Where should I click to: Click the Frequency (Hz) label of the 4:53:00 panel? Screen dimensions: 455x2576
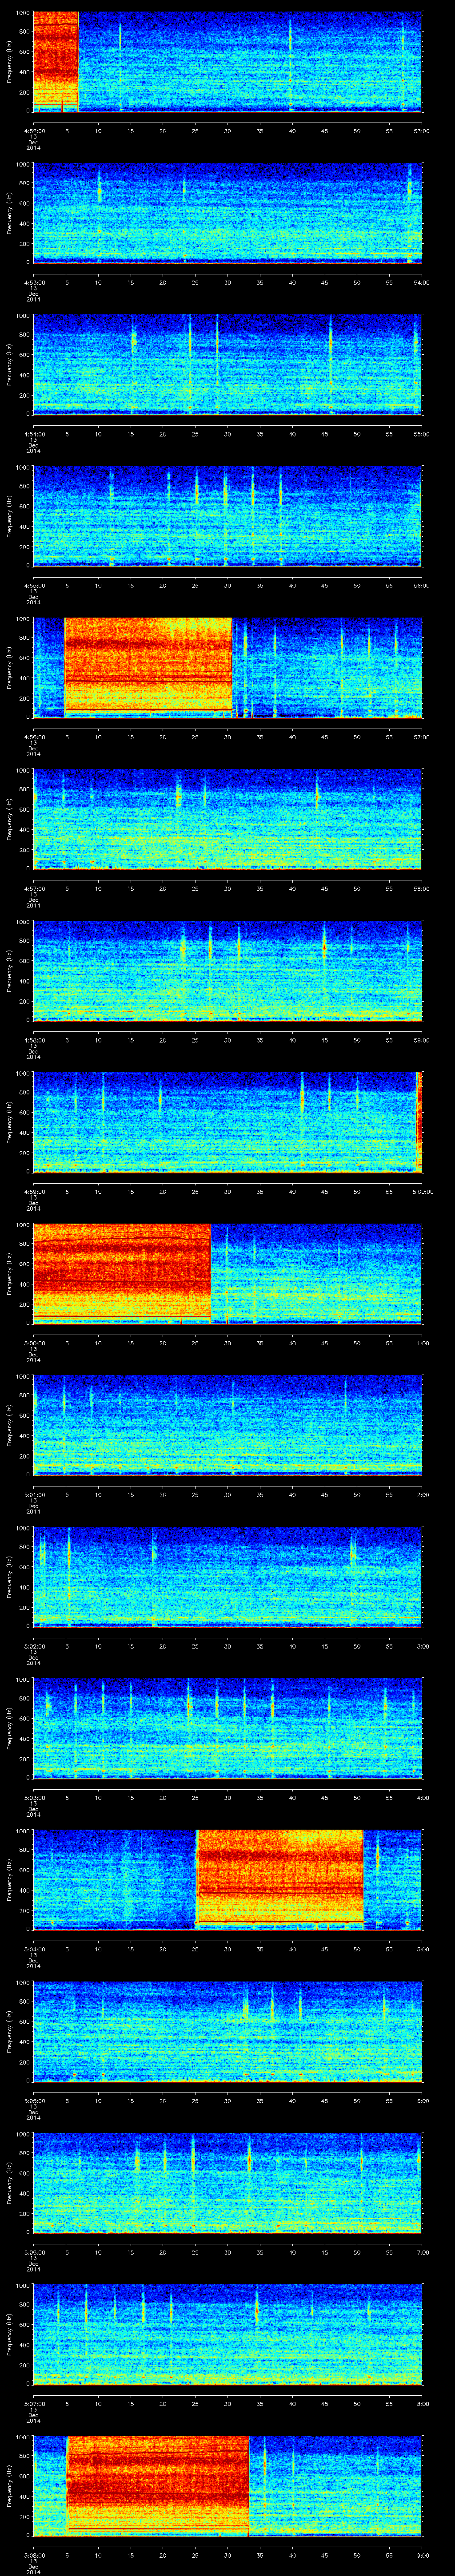point(9,213)
